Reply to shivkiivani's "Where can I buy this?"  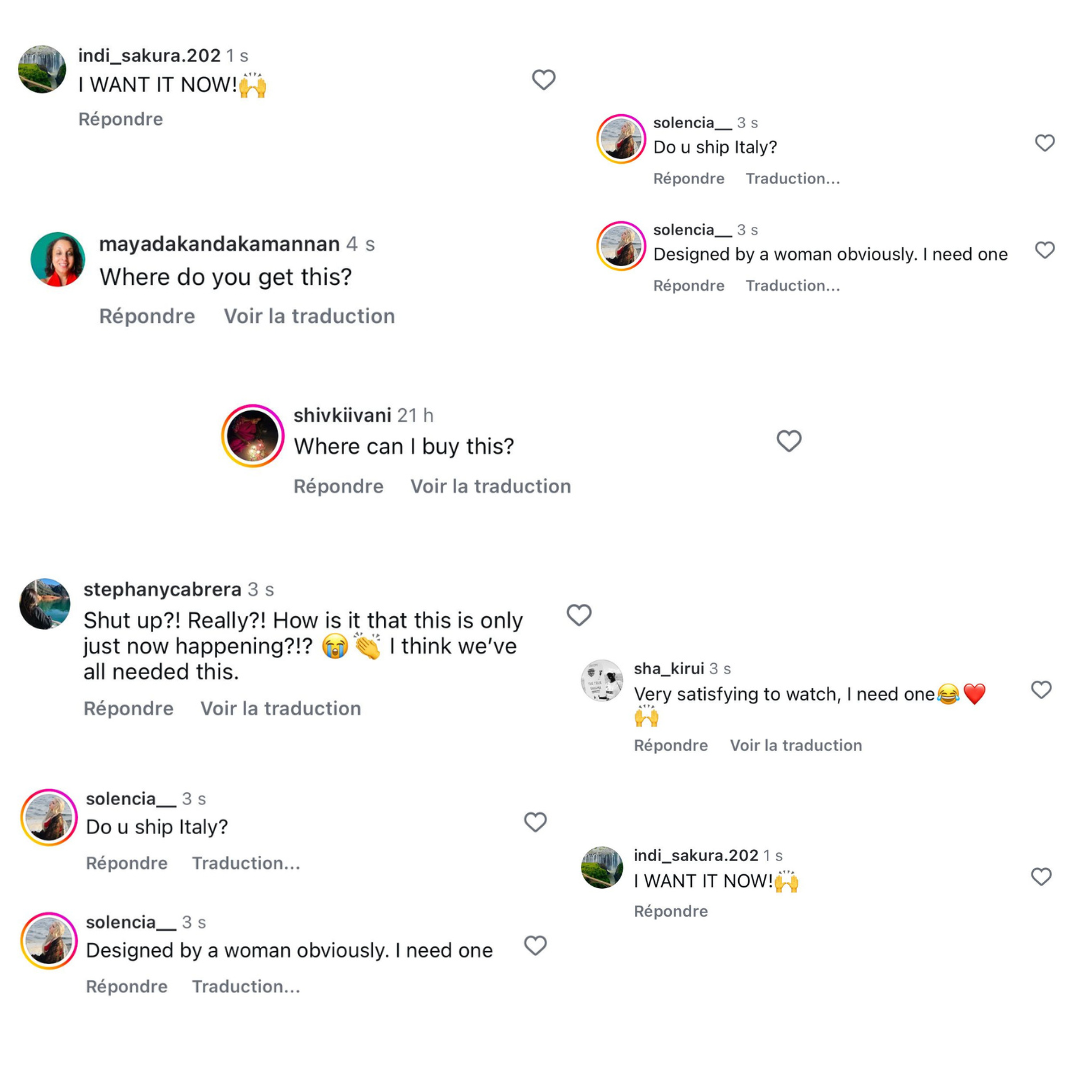tap(338, 486)
